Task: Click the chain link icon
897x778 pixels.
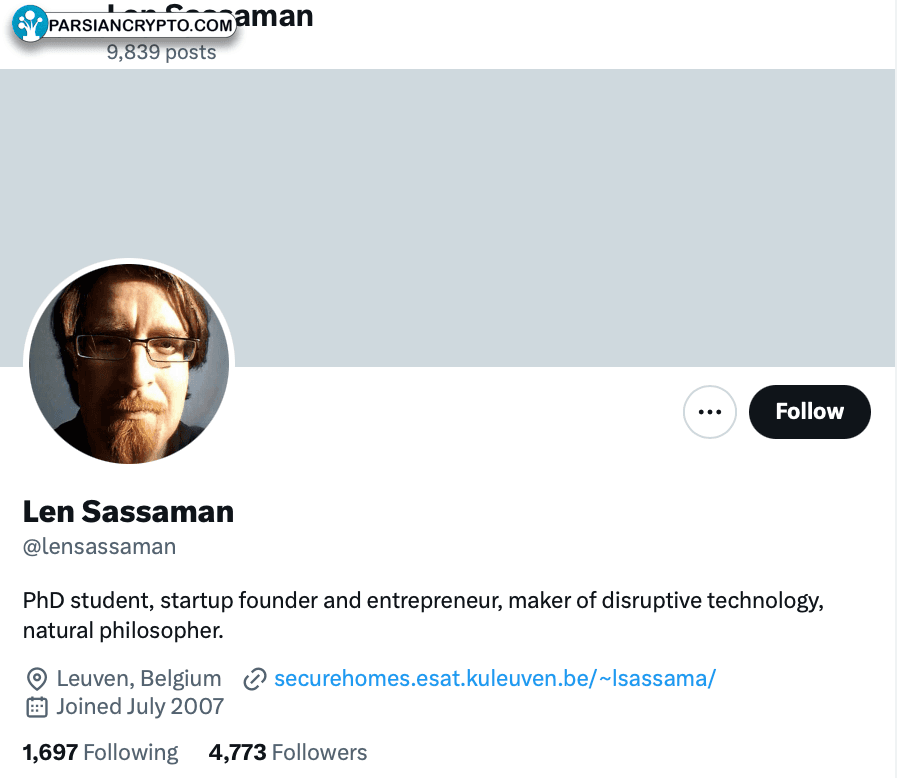Action: [x=255, y=679]
